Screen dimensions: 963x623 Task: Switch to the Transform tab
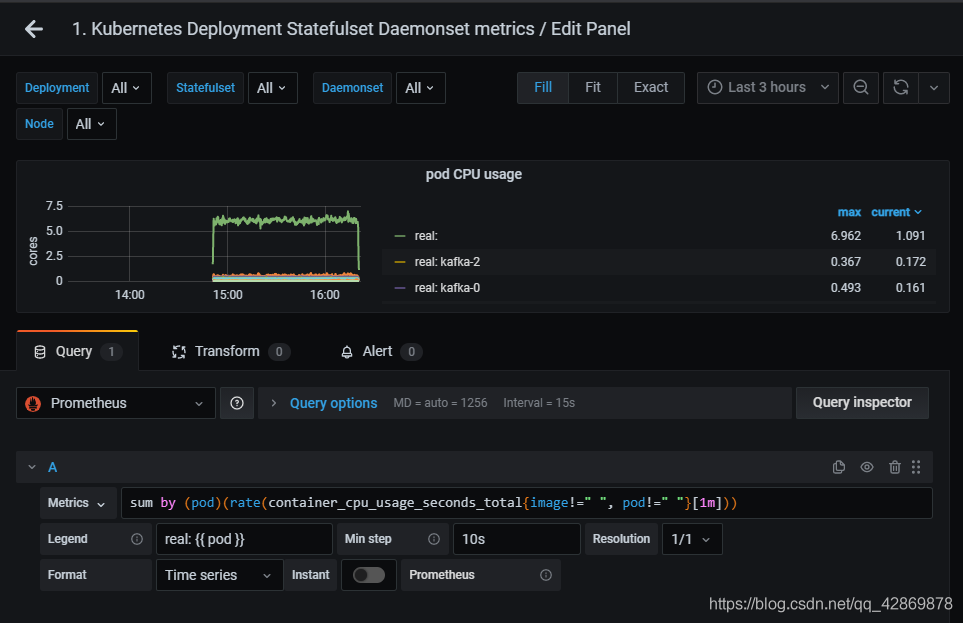(231, 351)
